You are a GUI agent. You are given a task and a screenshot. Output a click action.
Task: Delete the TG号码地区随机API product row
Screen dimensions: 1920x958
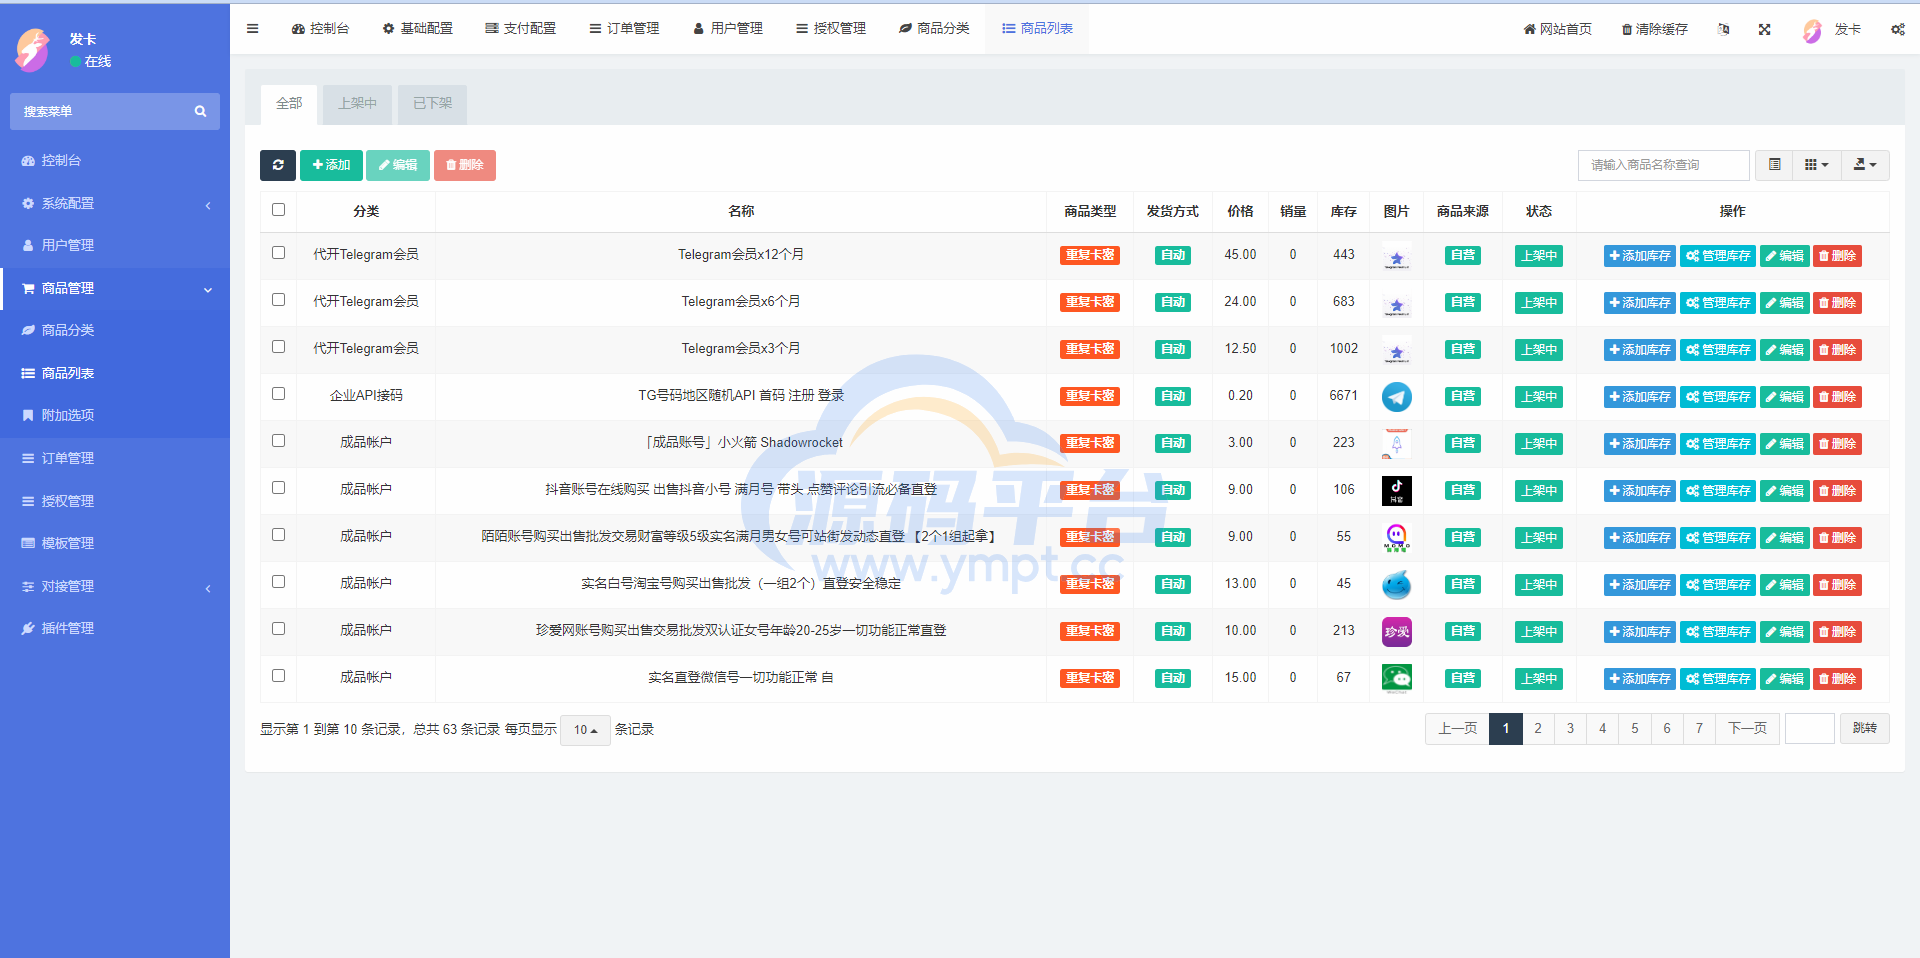(1838, 397)
